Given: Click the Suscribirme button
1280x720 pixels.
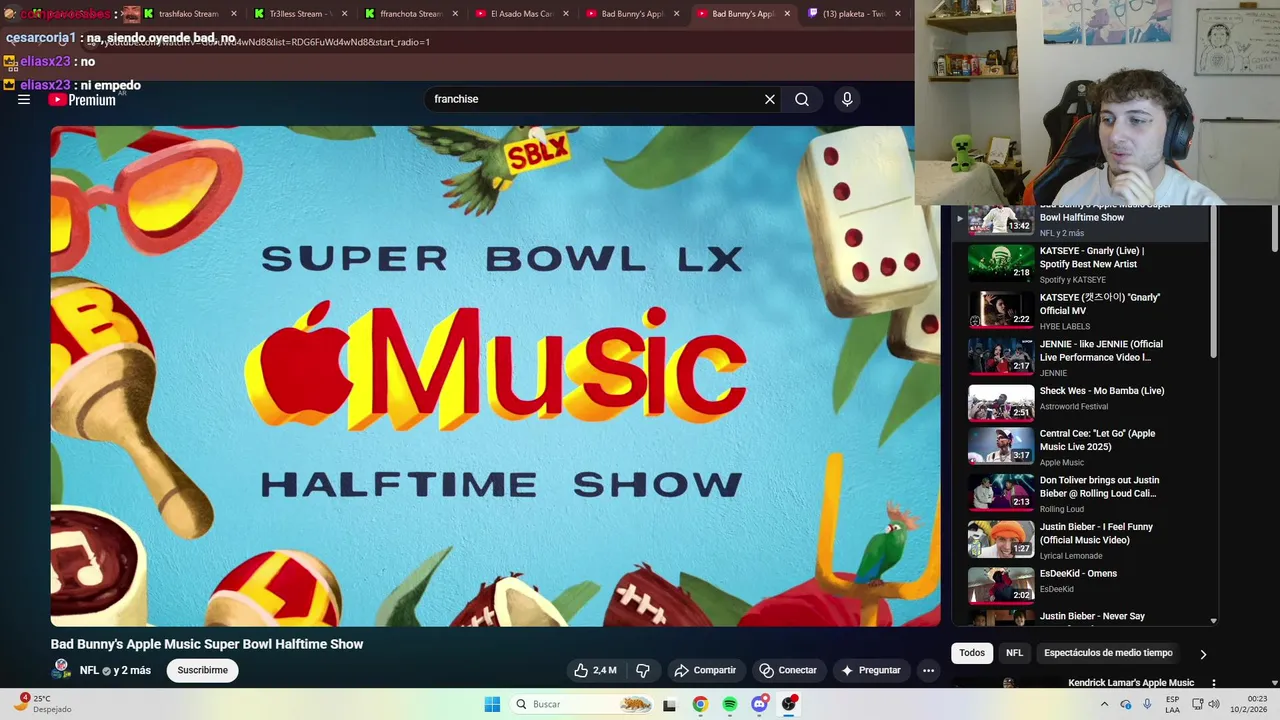Looking at the screenshot, I should 203,670.
